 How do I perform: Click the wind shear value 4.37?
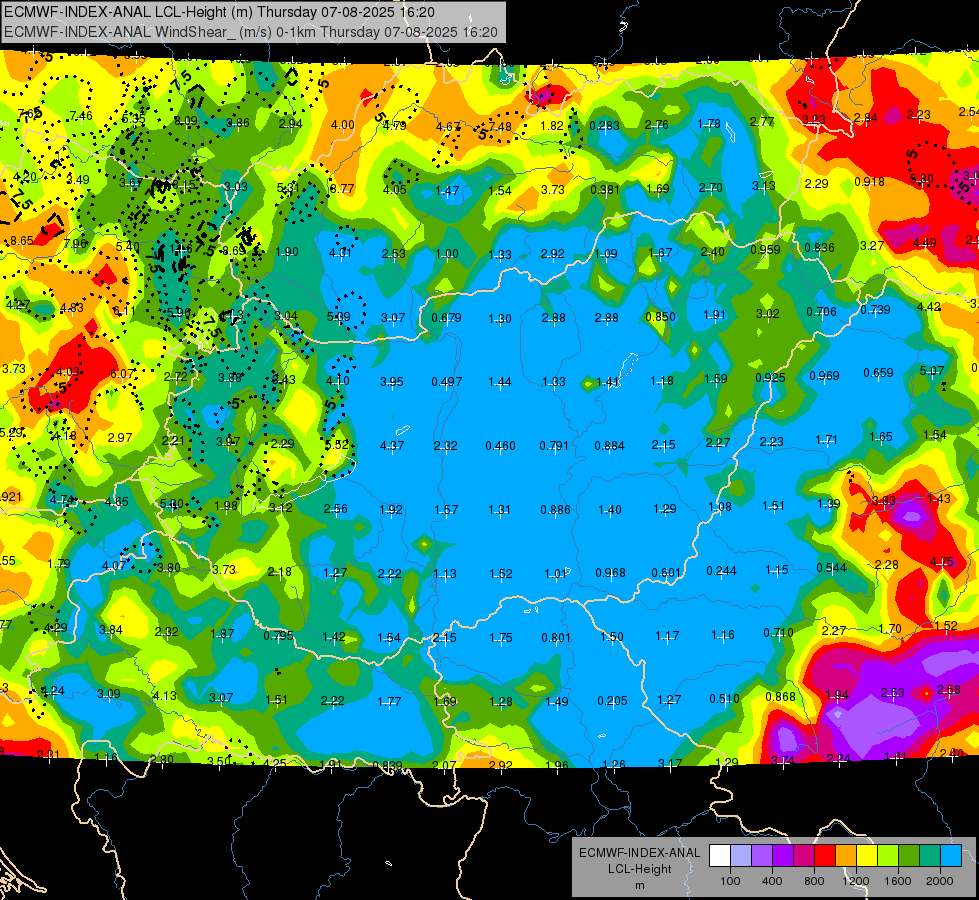(391, 446)
